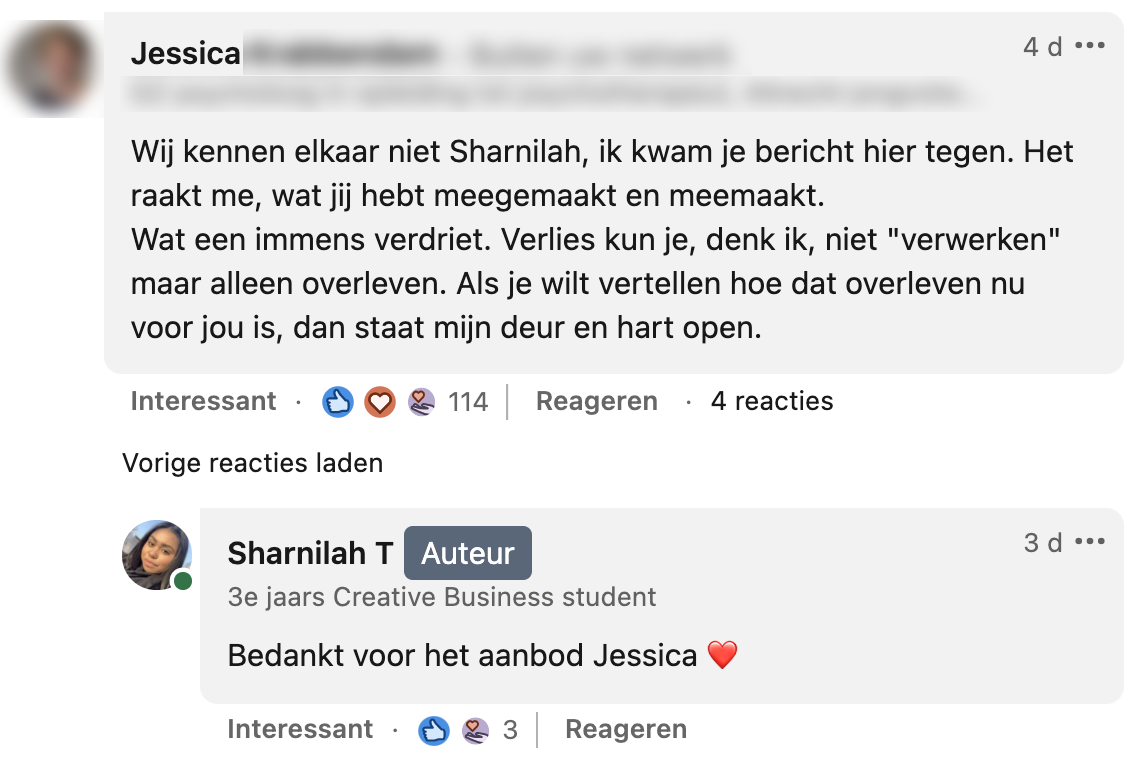
Task: Click the support reaction icon on Sharnilah's reply
Action: [475, 730]
